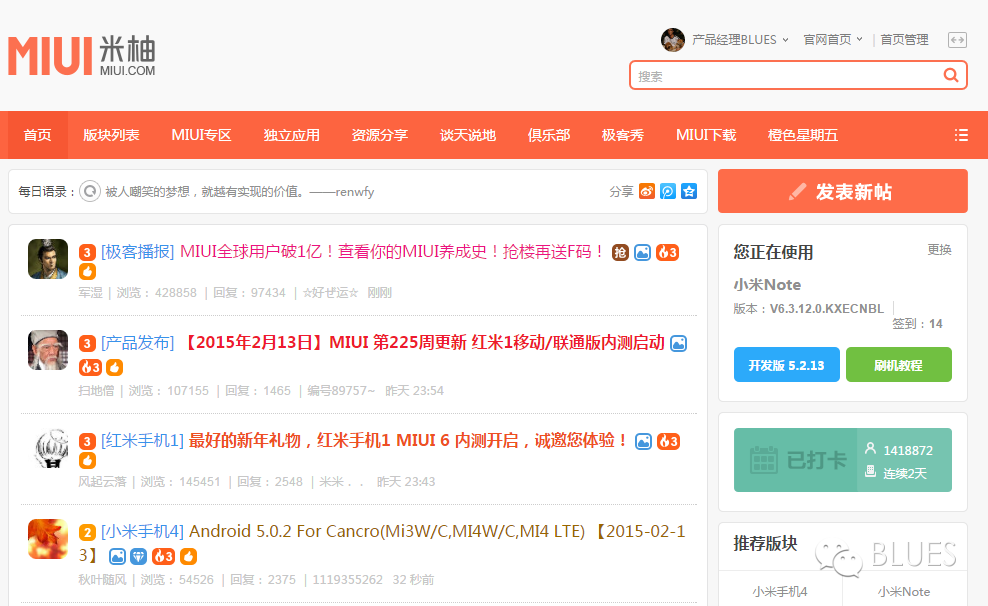Open MIUI下载 nav item
Image resolution: width=988 pixels, height=606 pixels.
tap(706, 135)
